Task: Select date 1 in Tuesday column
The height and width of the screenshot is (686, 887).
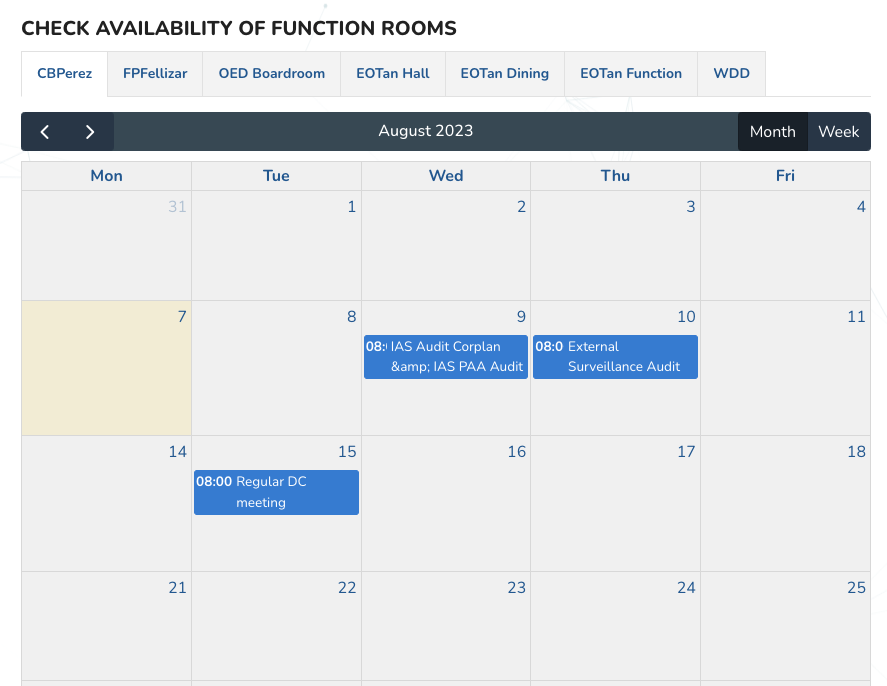Action: point(351,208)
